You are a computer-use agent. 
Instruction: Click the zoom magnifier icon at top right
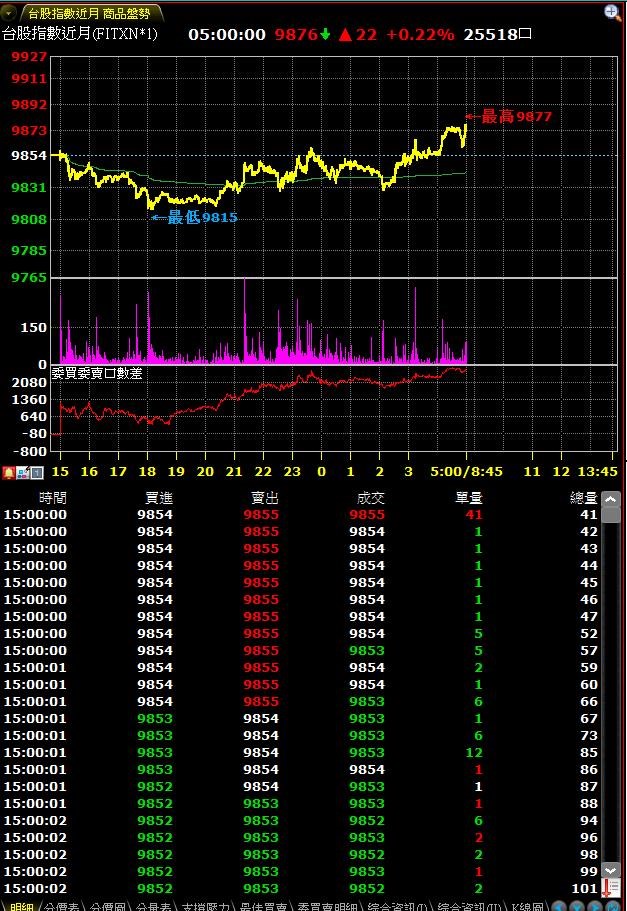pos(613,12)
